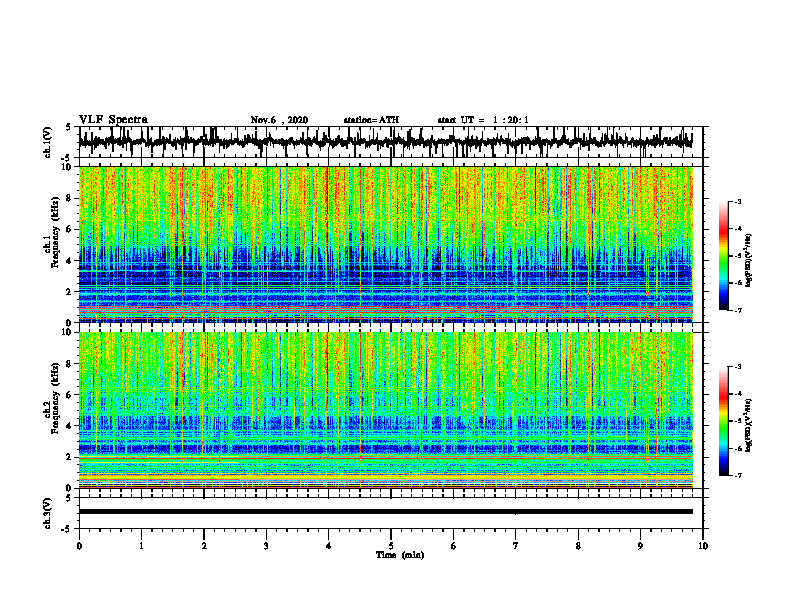Screen dimensions: 792x612
Task: Click the ch.2 color bar "-3" label
Action: pos(737,367)
